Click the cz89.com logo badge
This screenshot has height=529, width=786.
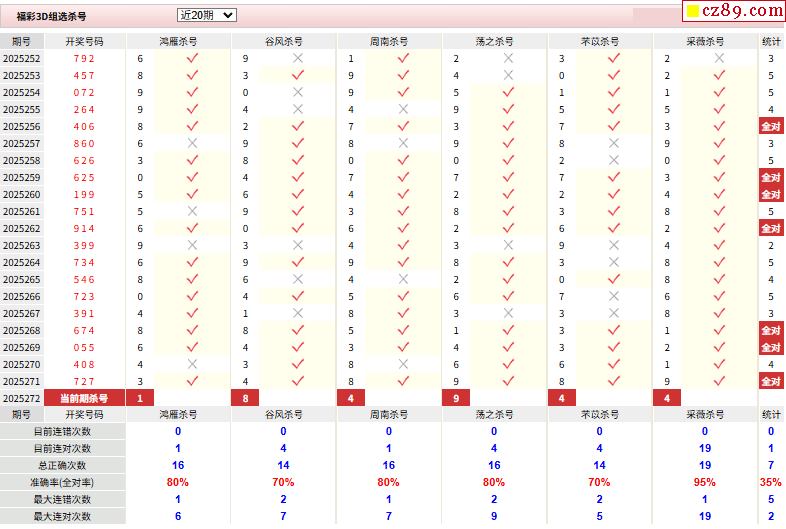[x=732, y=12]
